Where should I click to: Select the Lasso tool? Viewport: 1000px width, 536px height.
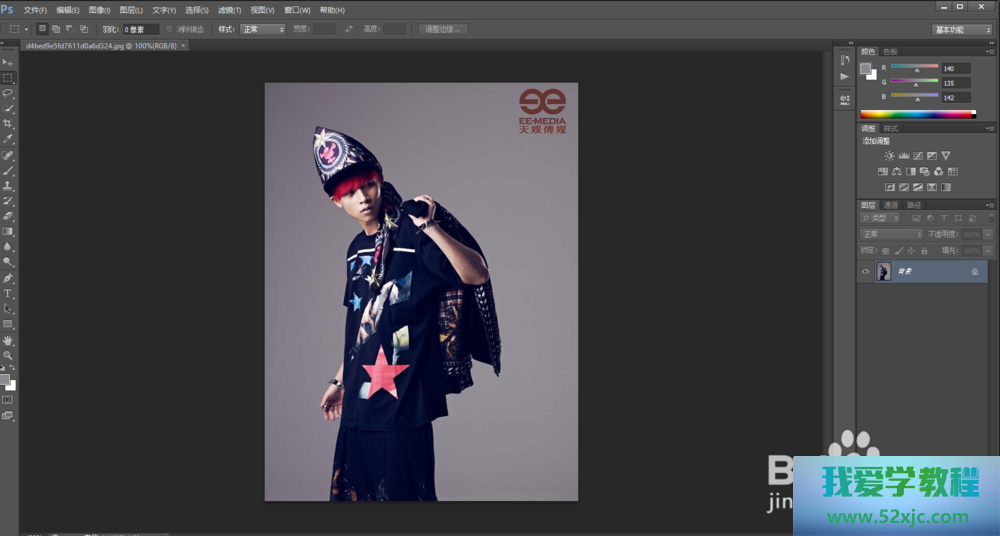(8, 92)
